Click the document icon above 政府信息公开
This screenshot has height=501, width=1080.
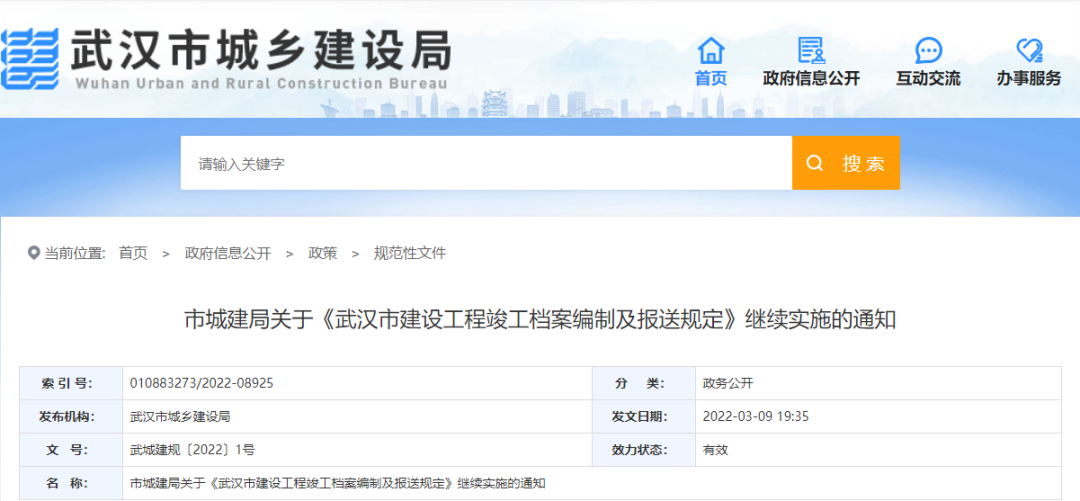pyautogui.click(x=811, y=50)
